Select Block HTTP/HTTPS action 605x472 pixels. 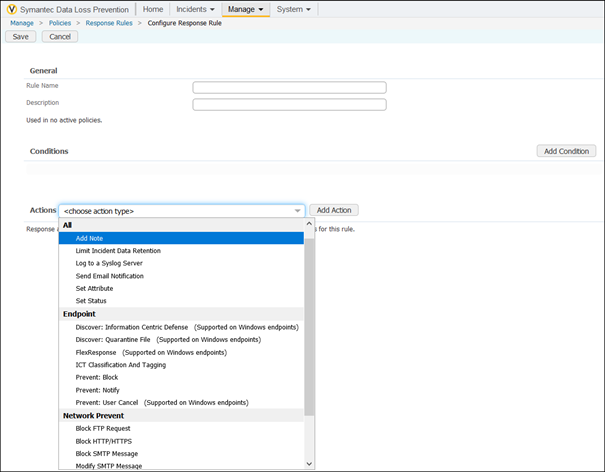(x=181, y=441)
